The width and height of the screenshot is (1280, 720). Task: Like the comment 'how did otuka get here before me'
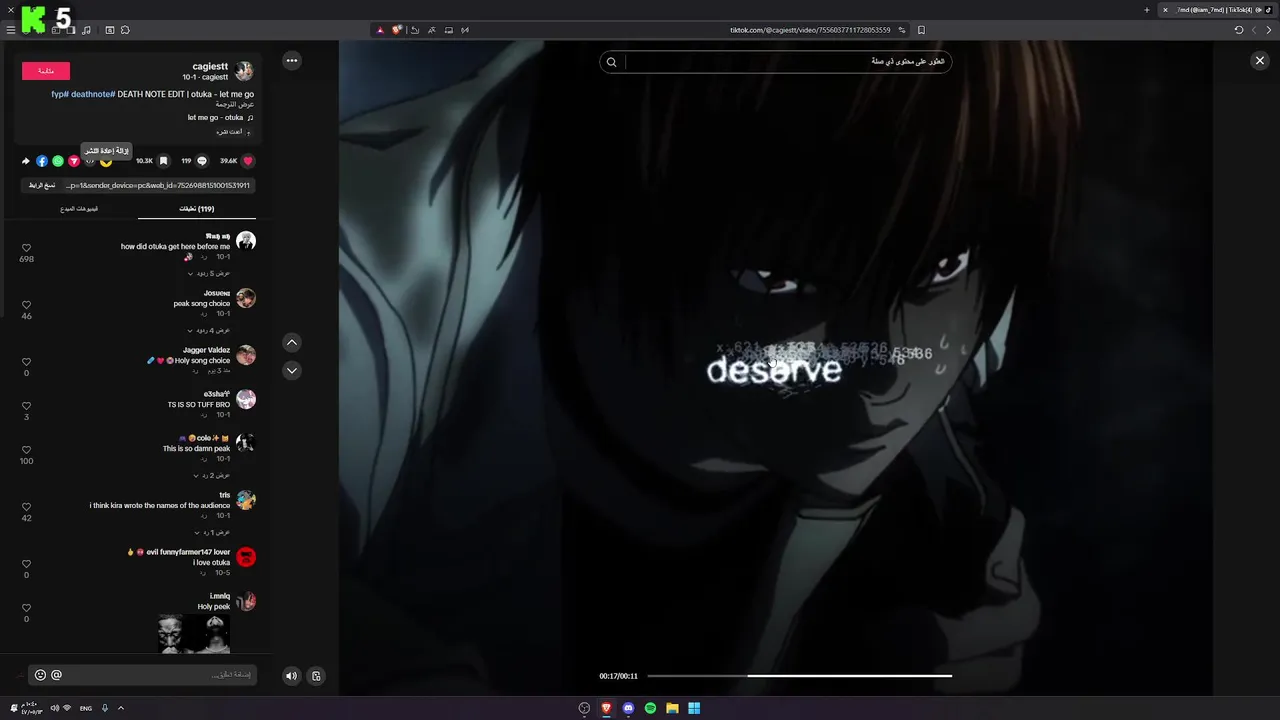27,248
